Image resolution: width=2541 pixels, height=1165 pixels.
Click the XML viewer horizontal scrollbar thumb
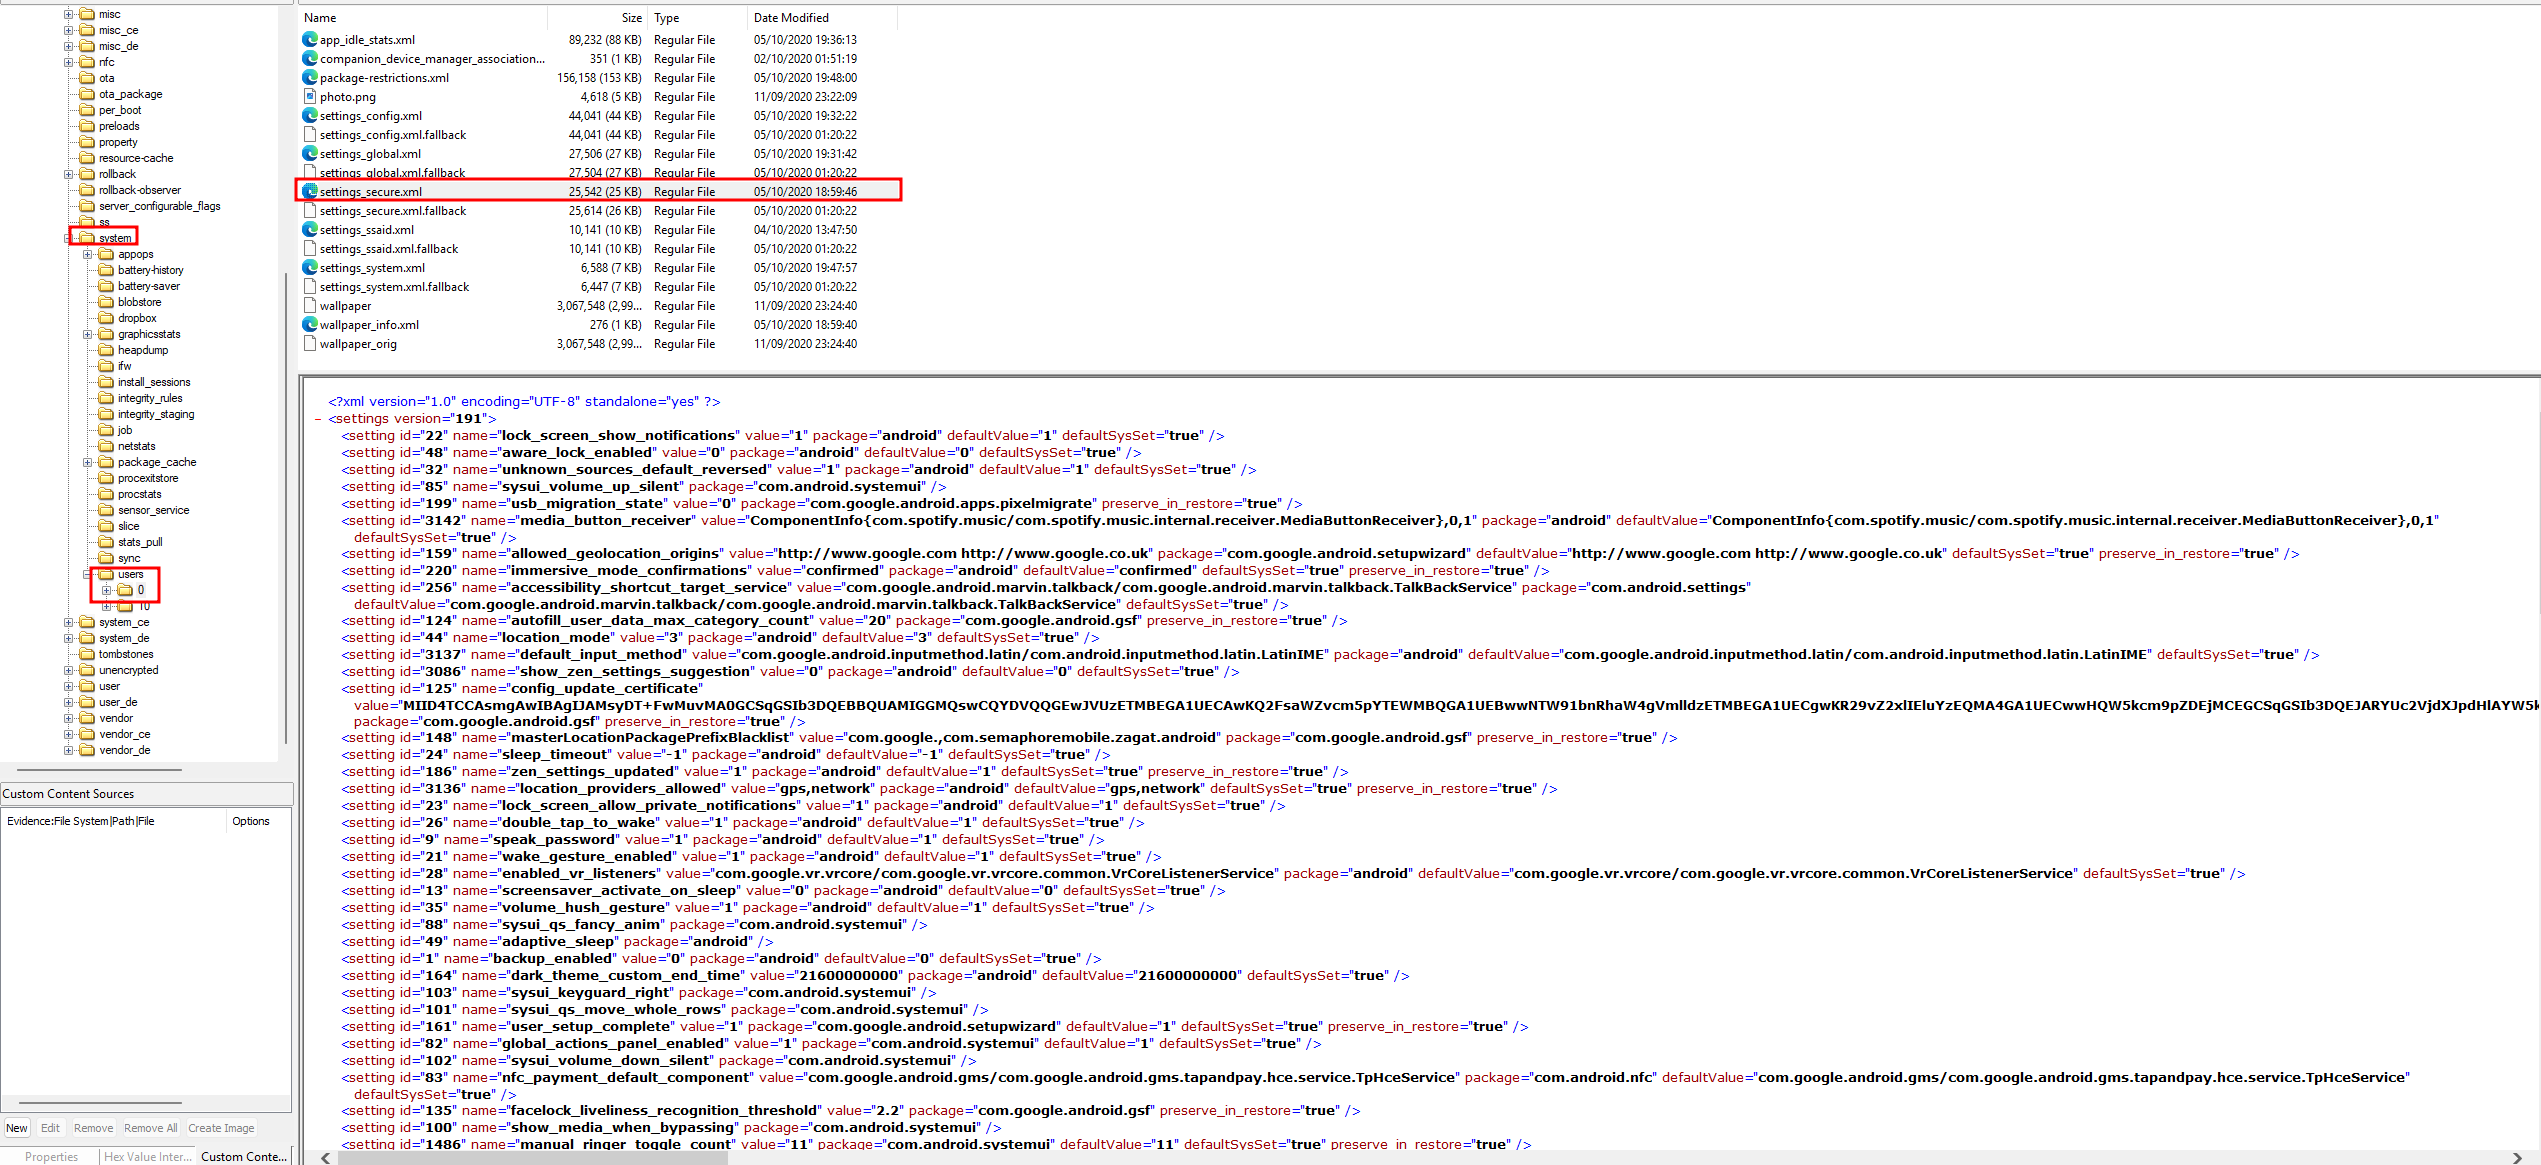point(533,1158)
